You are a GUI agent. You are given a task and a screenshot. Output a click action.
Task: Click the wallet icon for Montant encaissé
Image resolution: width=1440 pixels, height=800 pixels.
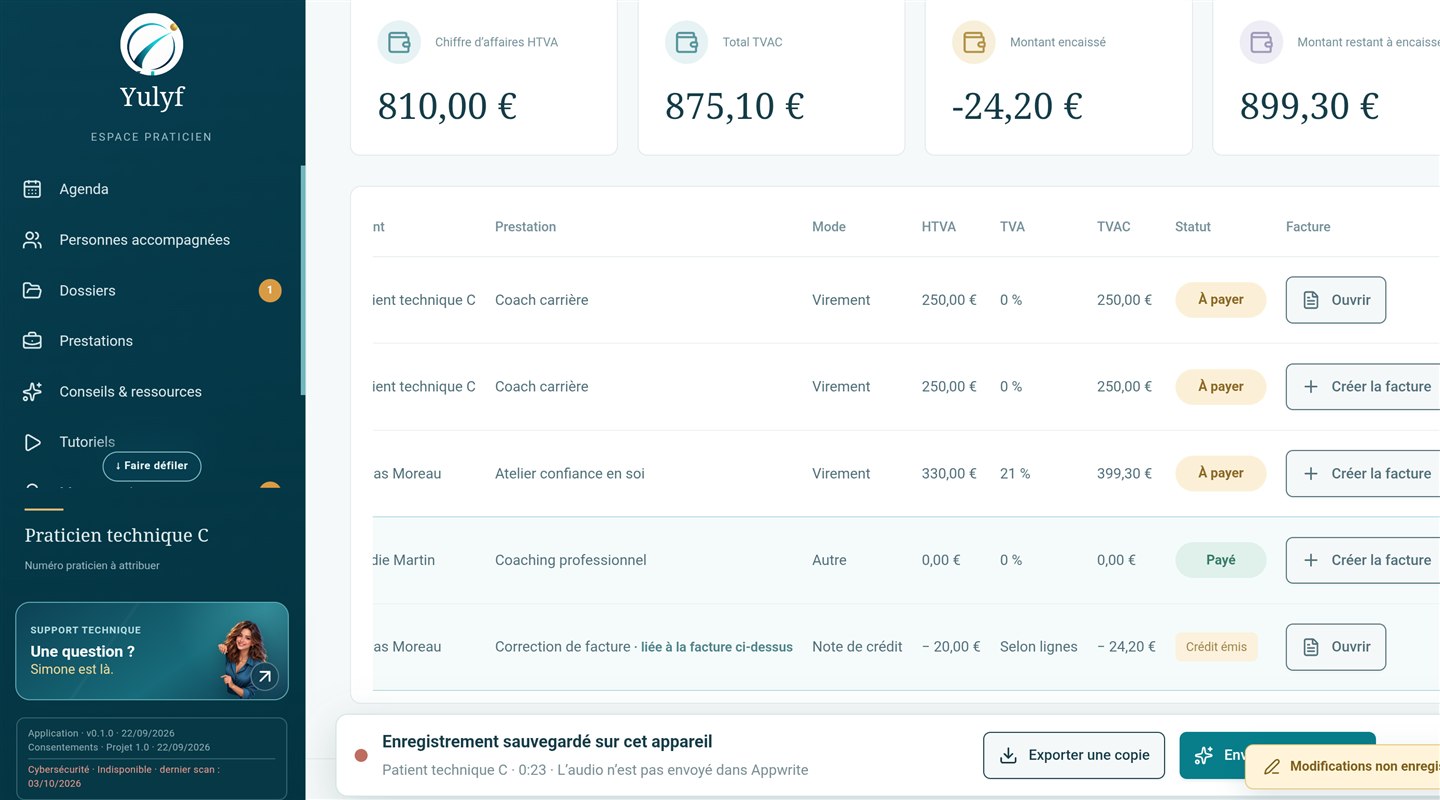pos(974,42)
